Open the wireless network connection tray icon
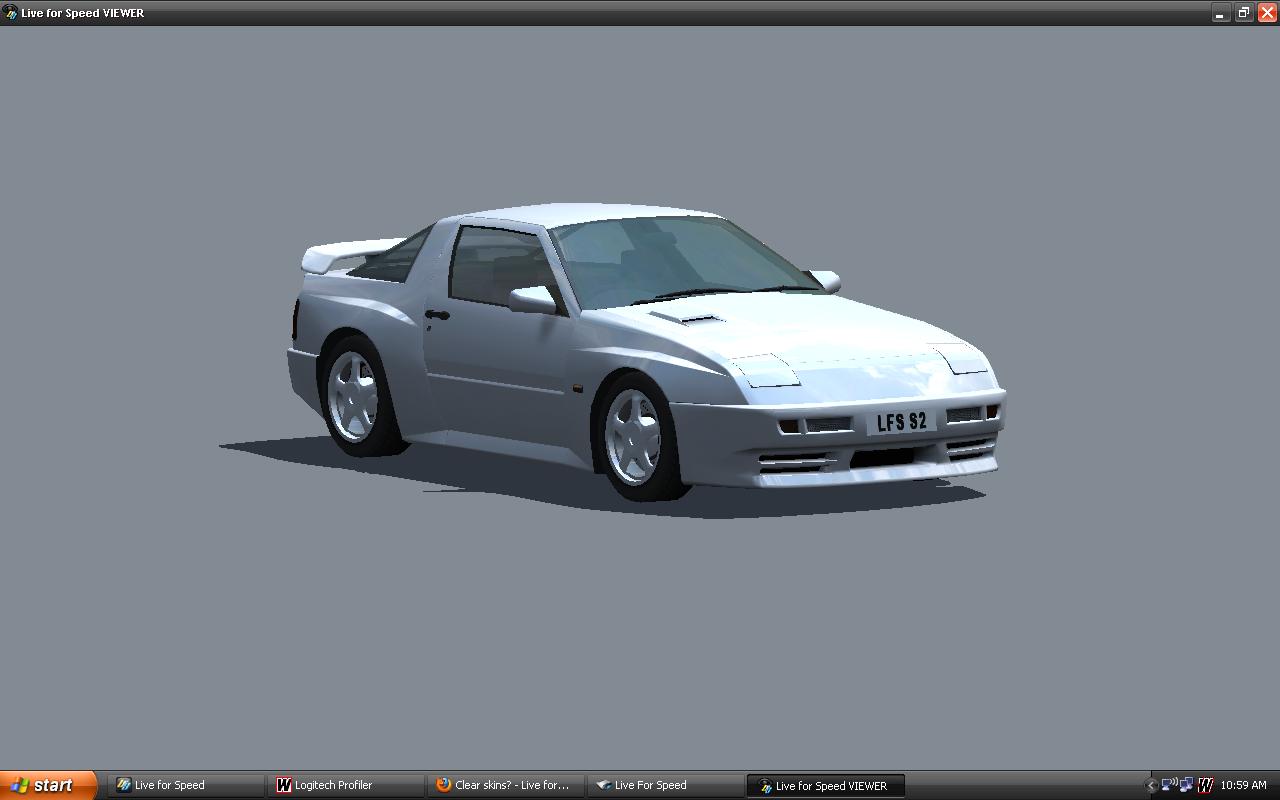Viewport: 1280px width, 800px height. 1168,785
